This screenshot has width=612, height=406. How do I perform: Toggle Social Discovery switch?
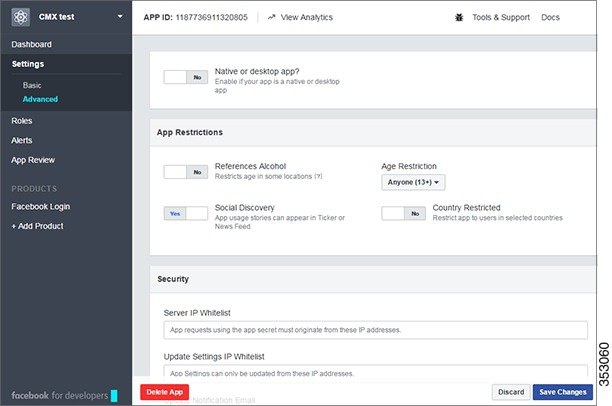[x=186, y=214]
